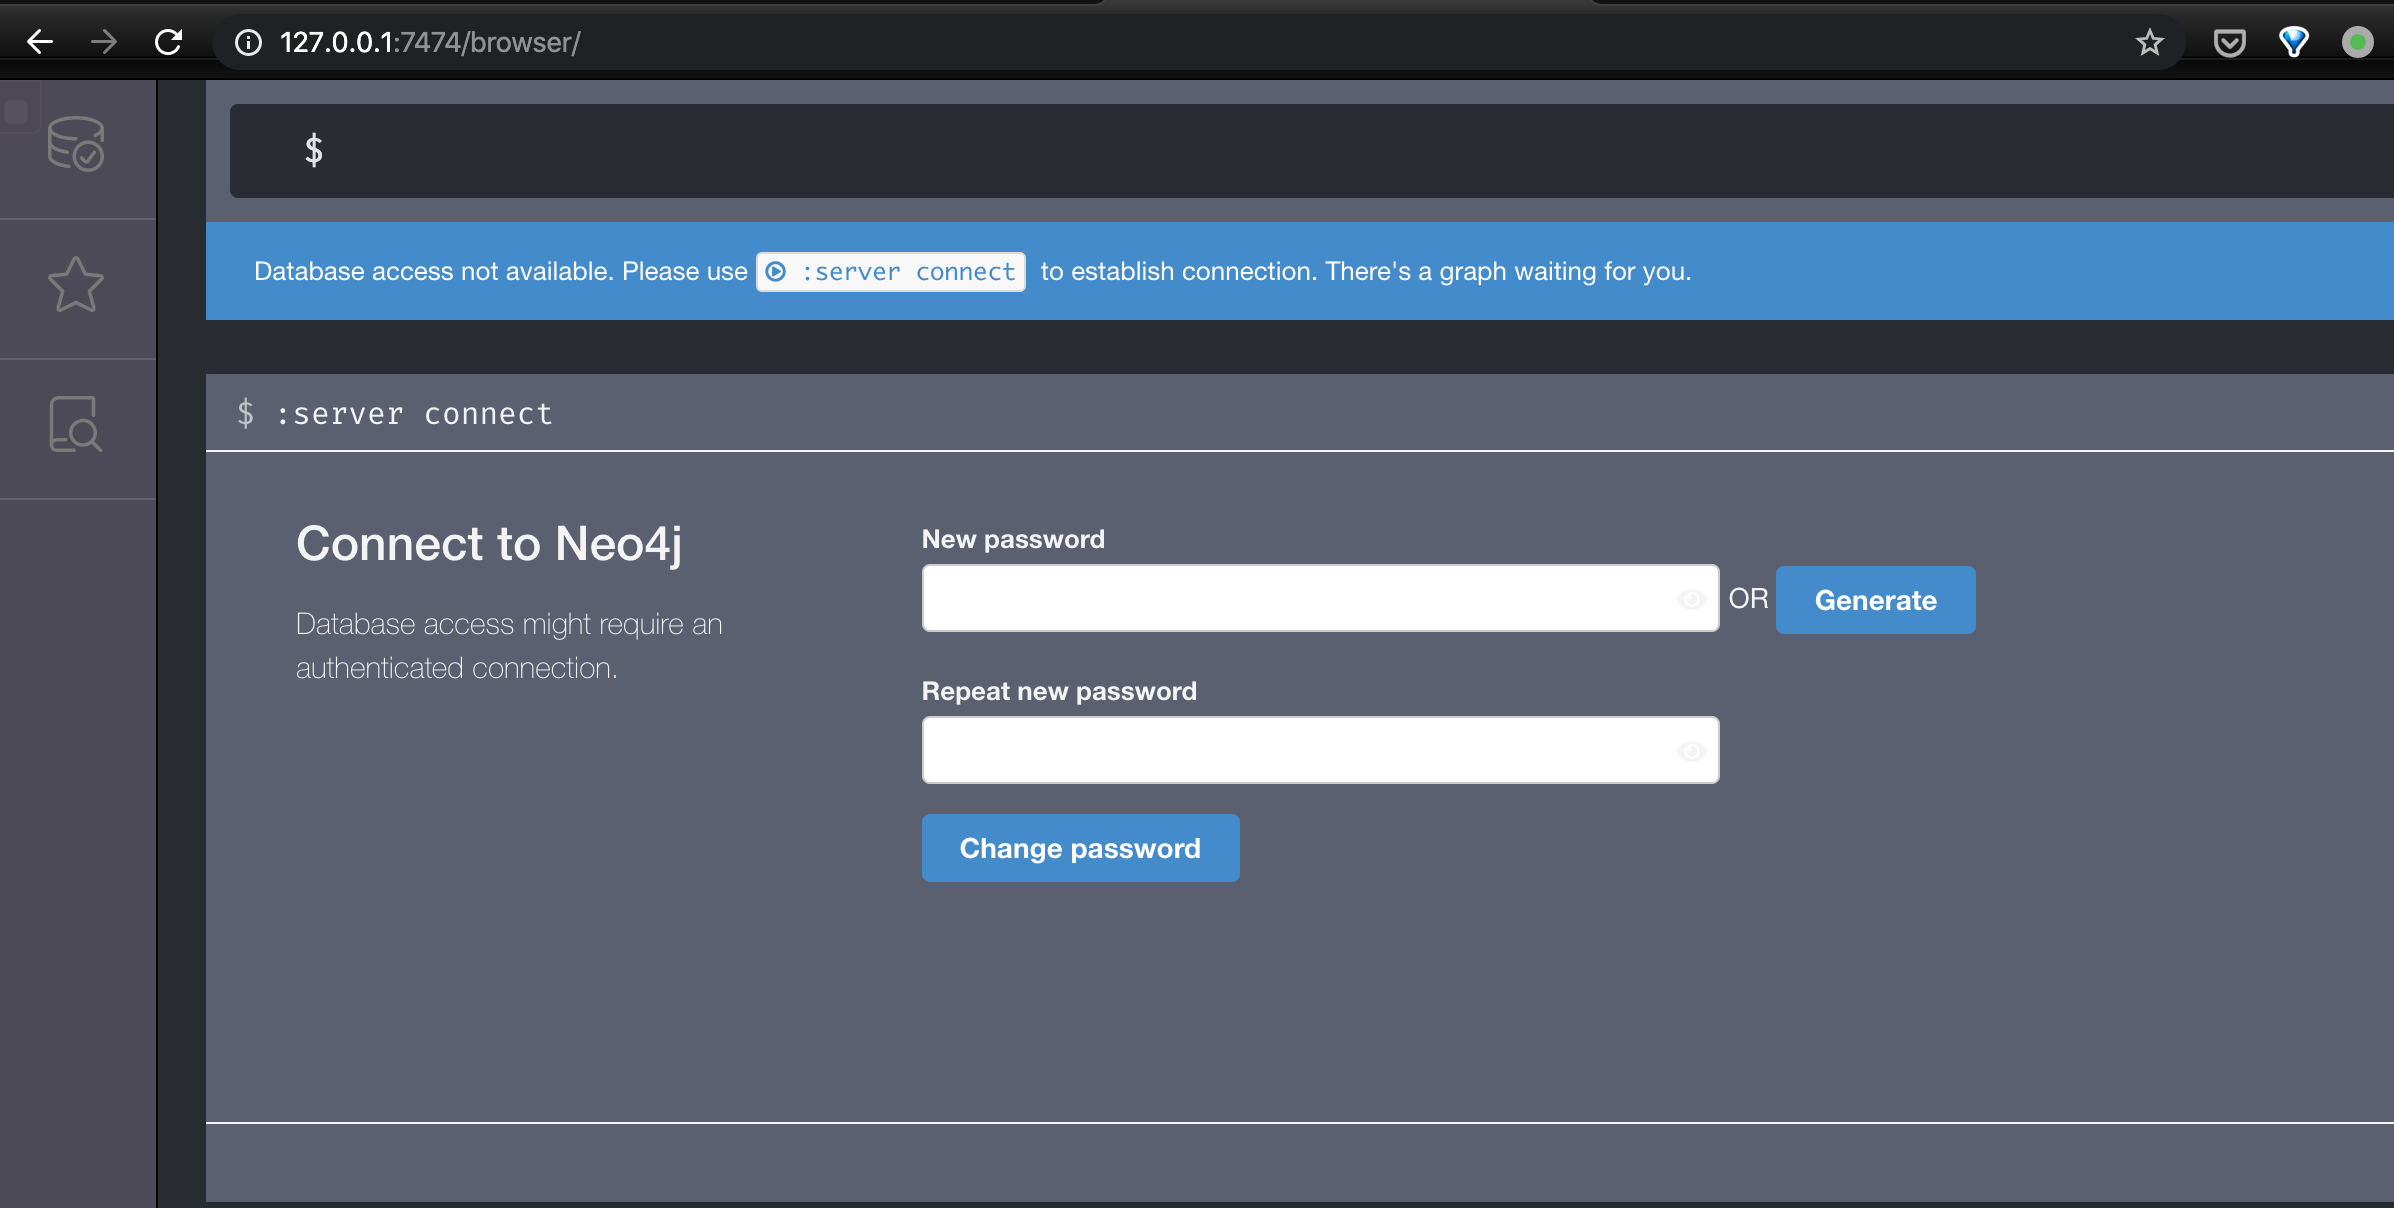Focus the New password input field
2394x1208 pixels.
(x=1295, y=598)
